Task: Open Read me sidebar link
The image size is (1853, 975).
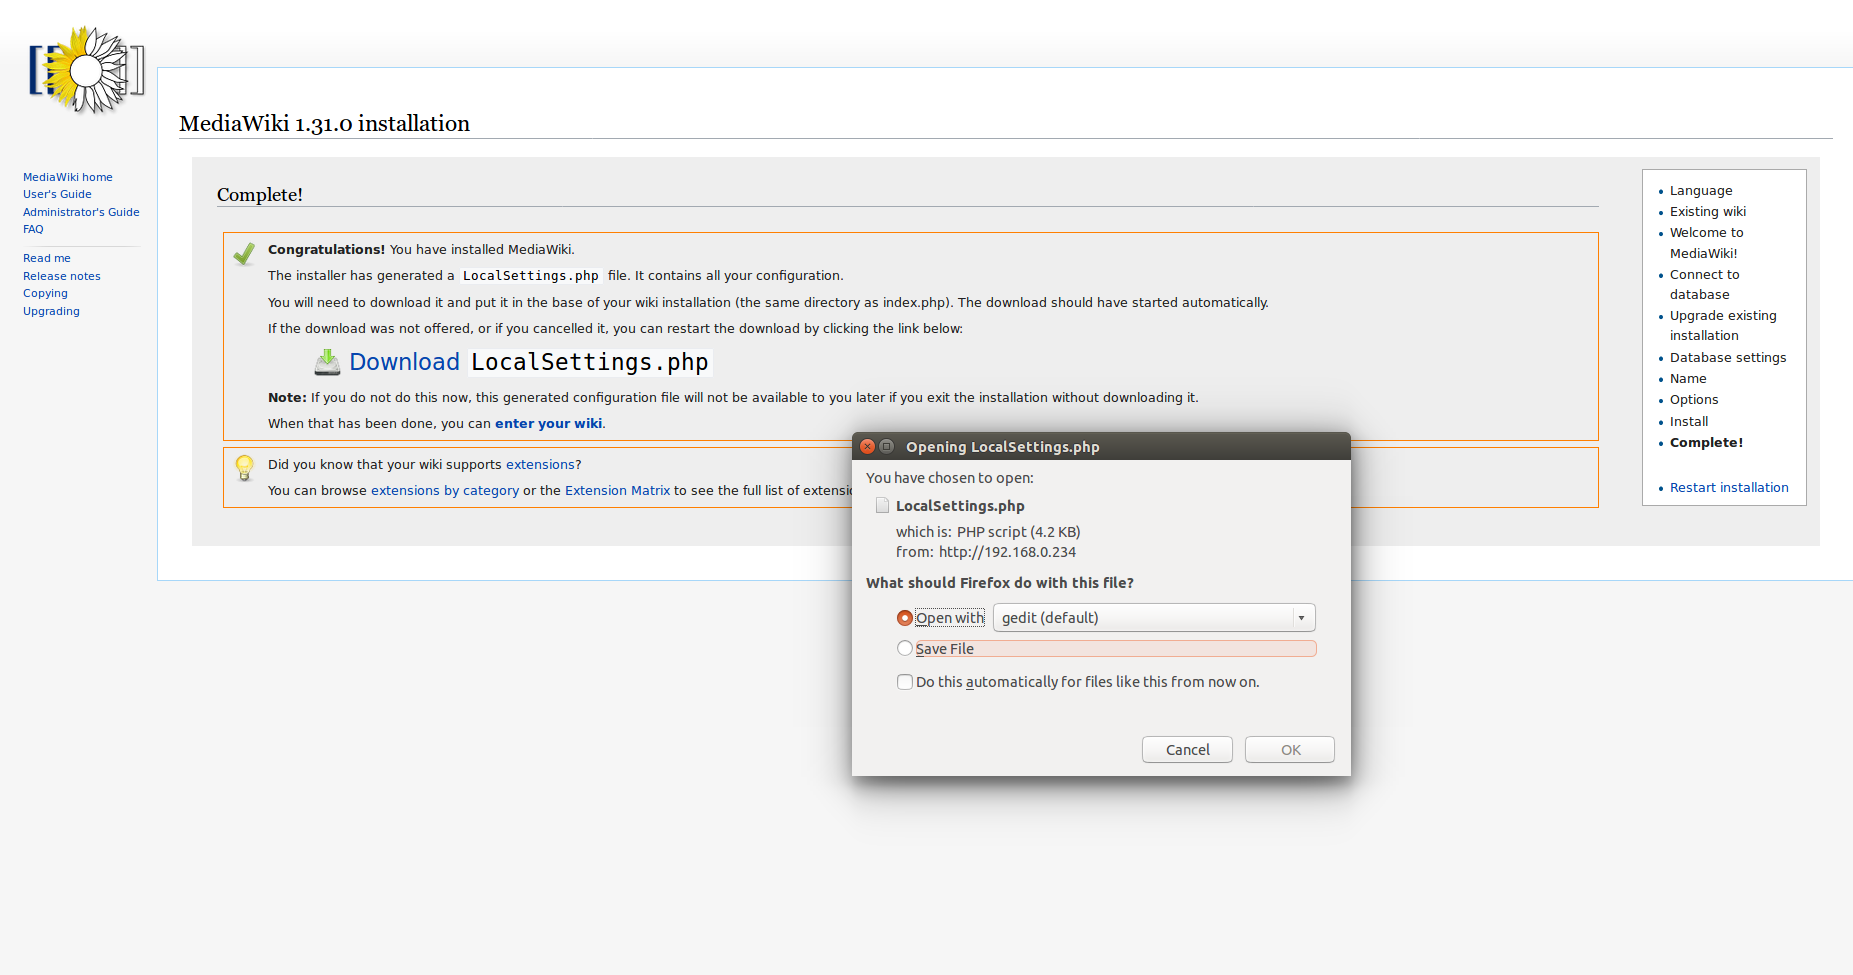Action: coord(47,258)
